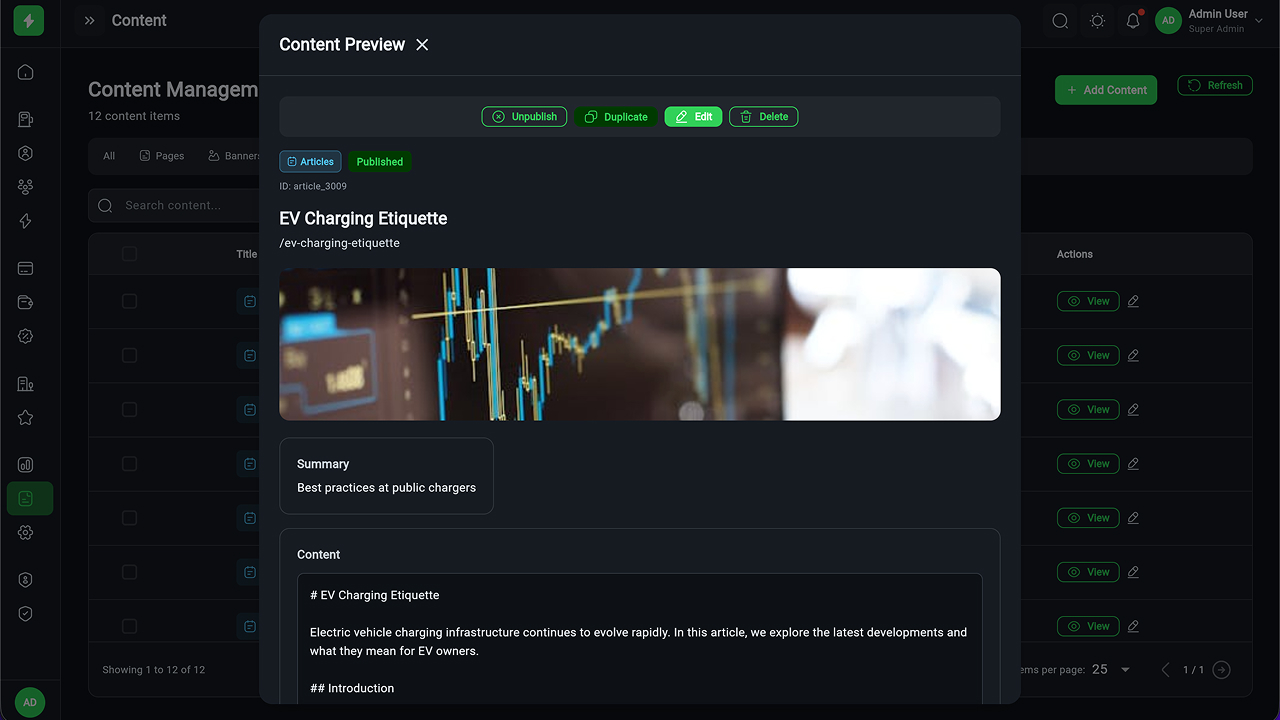1280x720 pixels.
Task: Click the Actions column header
Action: (1075, 254)
